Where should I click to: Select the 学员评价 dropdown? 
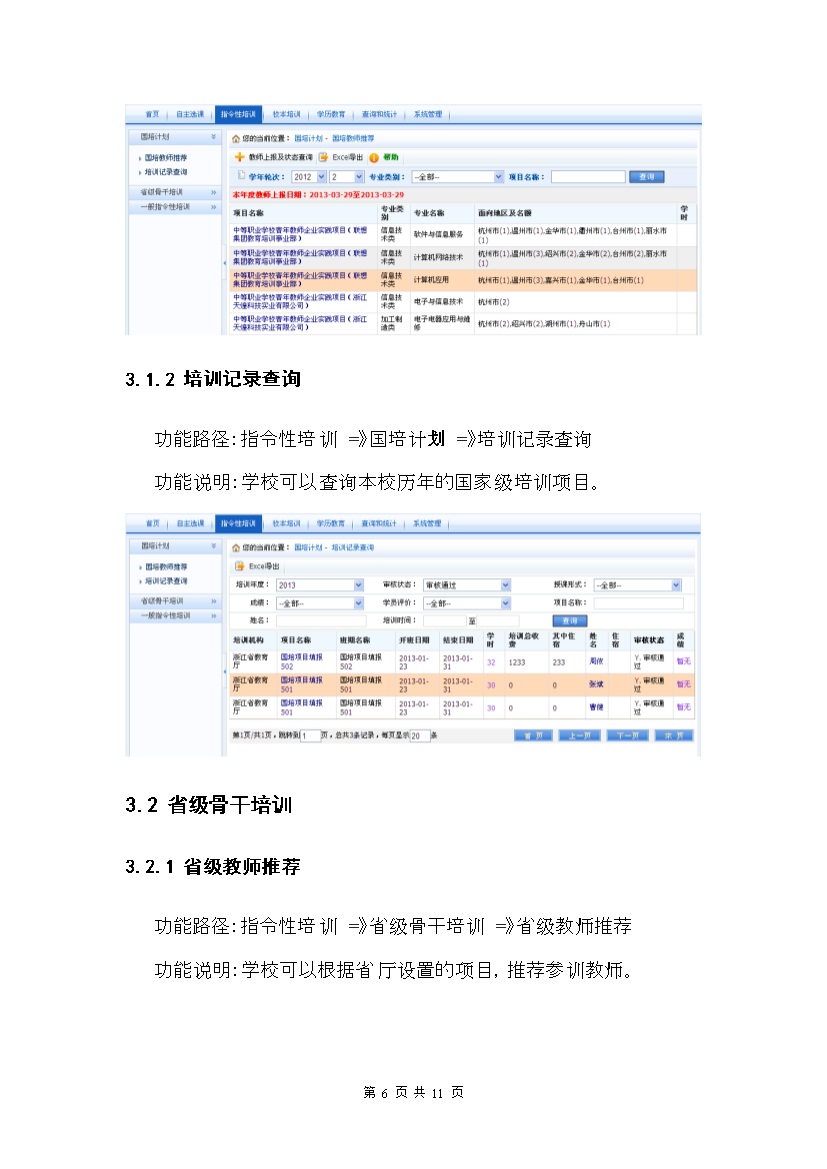[x=466, y=604]
